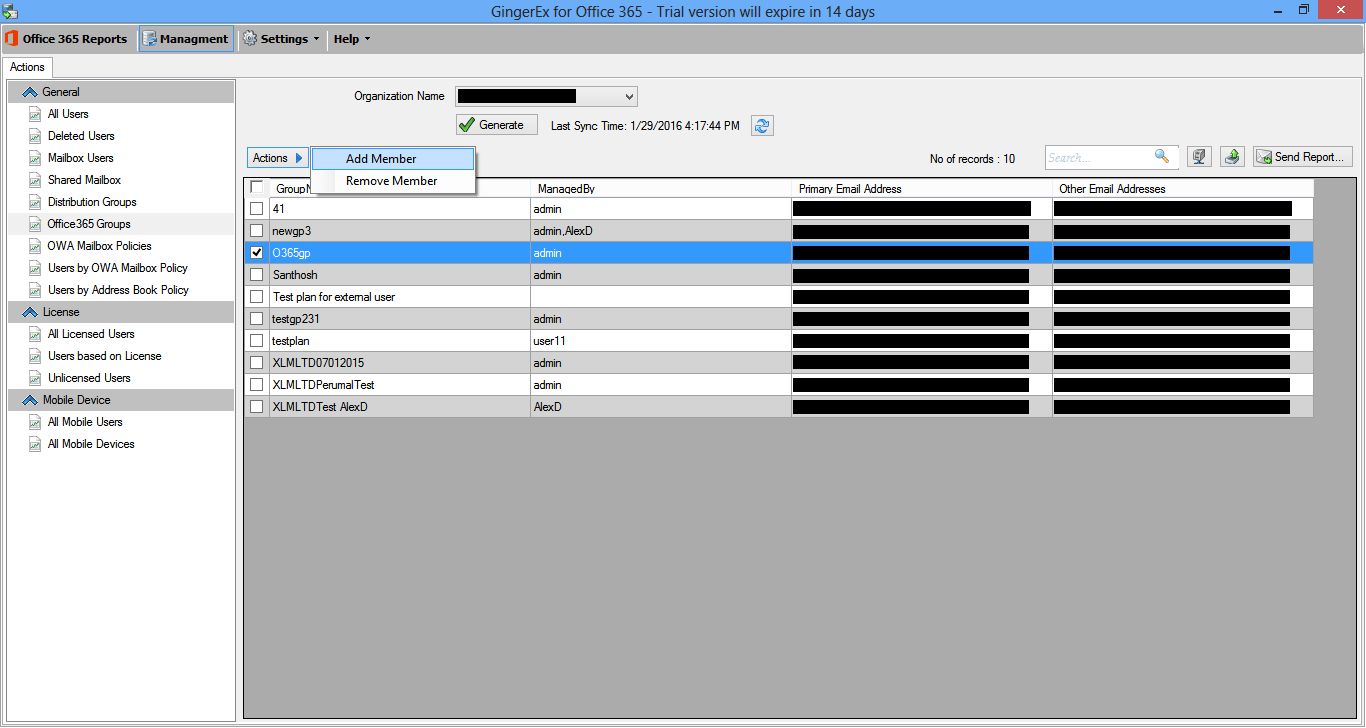Click the icon next to Users by Address Book Policy

[x=35, y=290]
